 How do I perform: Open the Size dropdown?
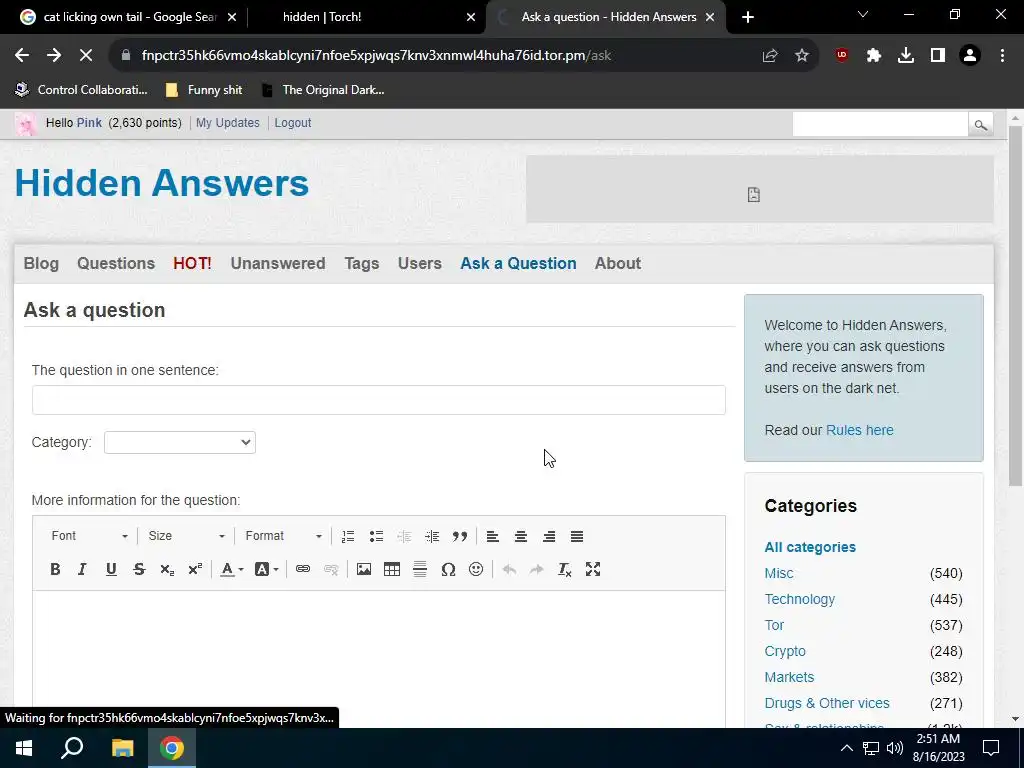[186, 536]
